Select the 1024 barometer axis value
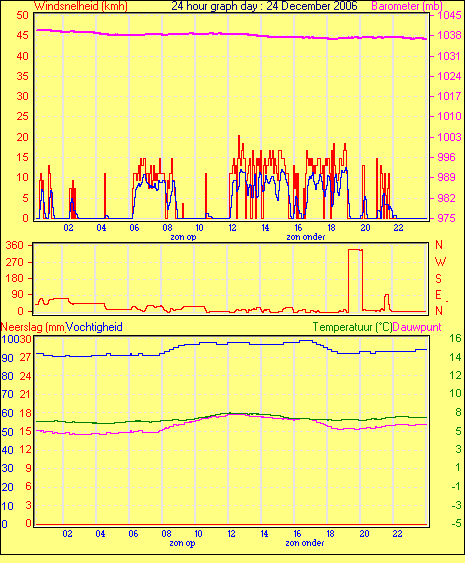This screenshot has width=465, height=563. [449, 76]
